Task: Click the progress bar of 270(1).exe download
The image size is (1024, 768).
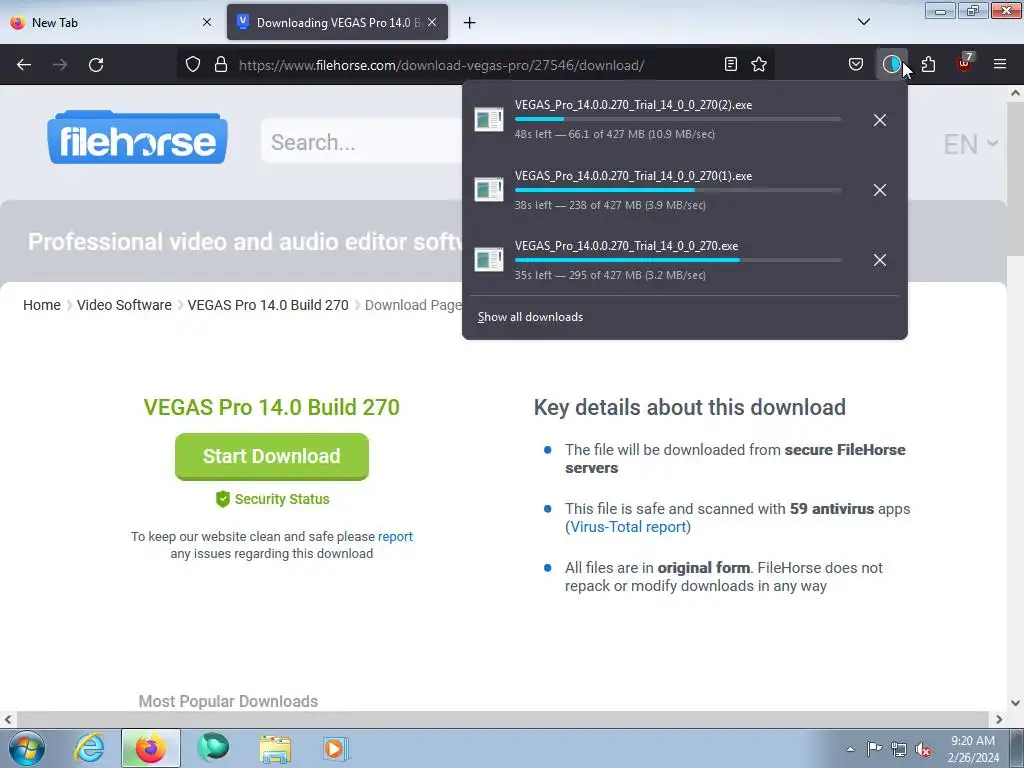Action: pos(678,190)
